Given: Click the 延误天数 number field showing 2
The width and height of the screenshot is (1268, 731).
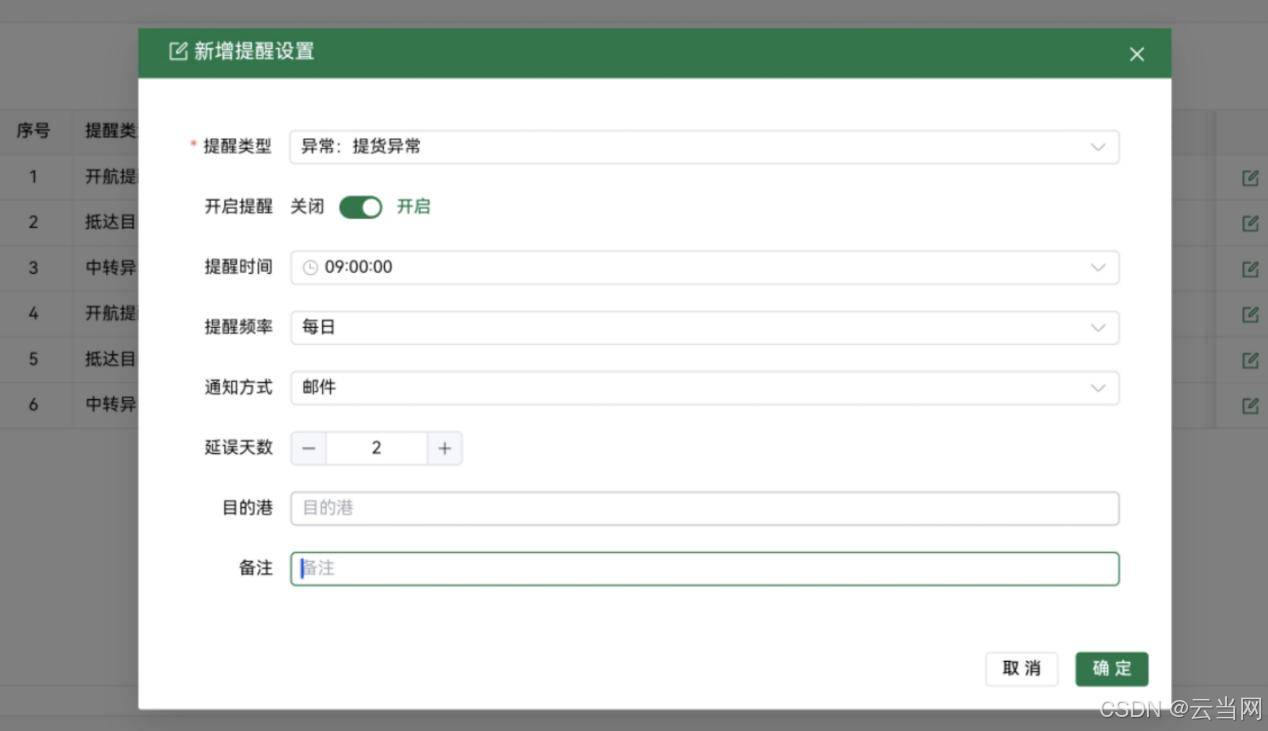Looking at the screenshot, I should [x=376, y=448].
